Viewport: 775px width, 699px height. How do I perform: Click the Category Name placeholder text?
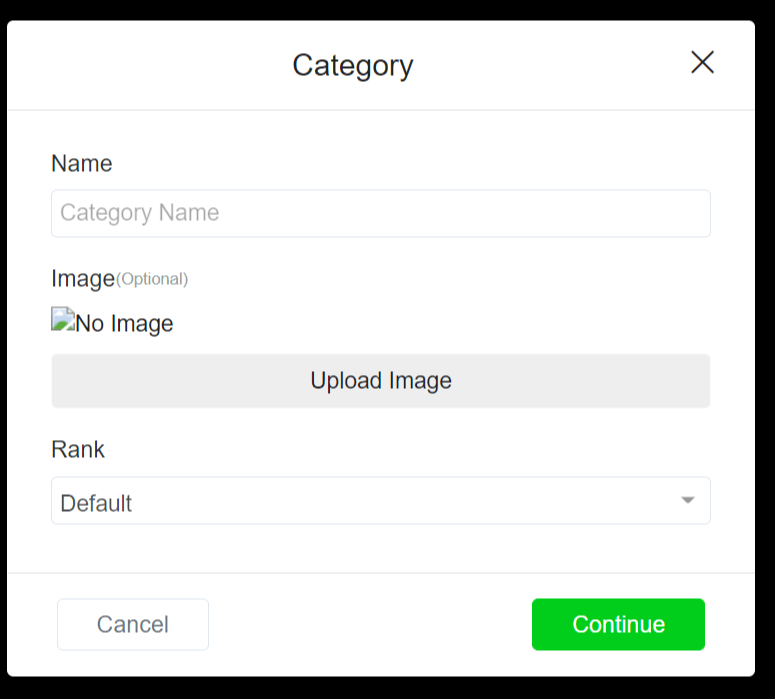click(x=139, y=213)
